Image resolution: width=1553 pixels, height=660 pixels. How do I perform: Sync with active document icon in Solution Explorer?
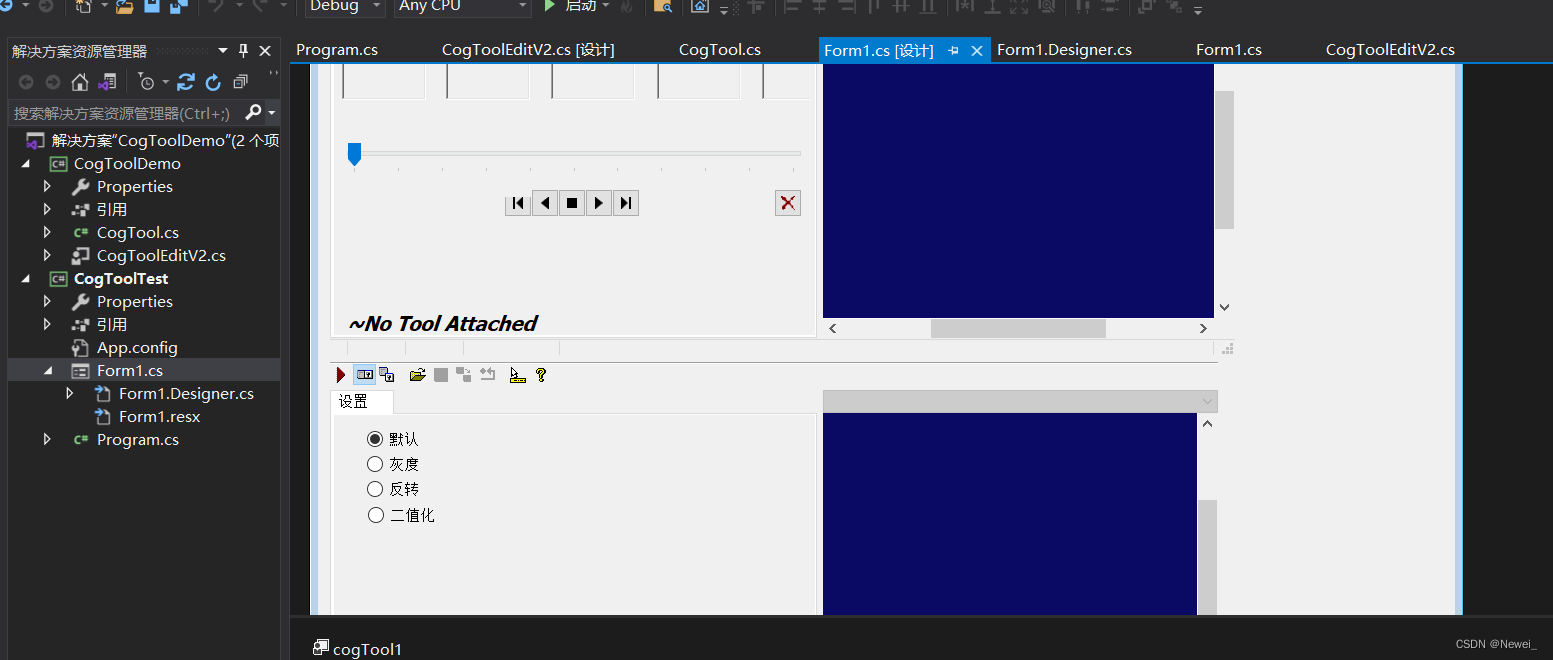186,82
